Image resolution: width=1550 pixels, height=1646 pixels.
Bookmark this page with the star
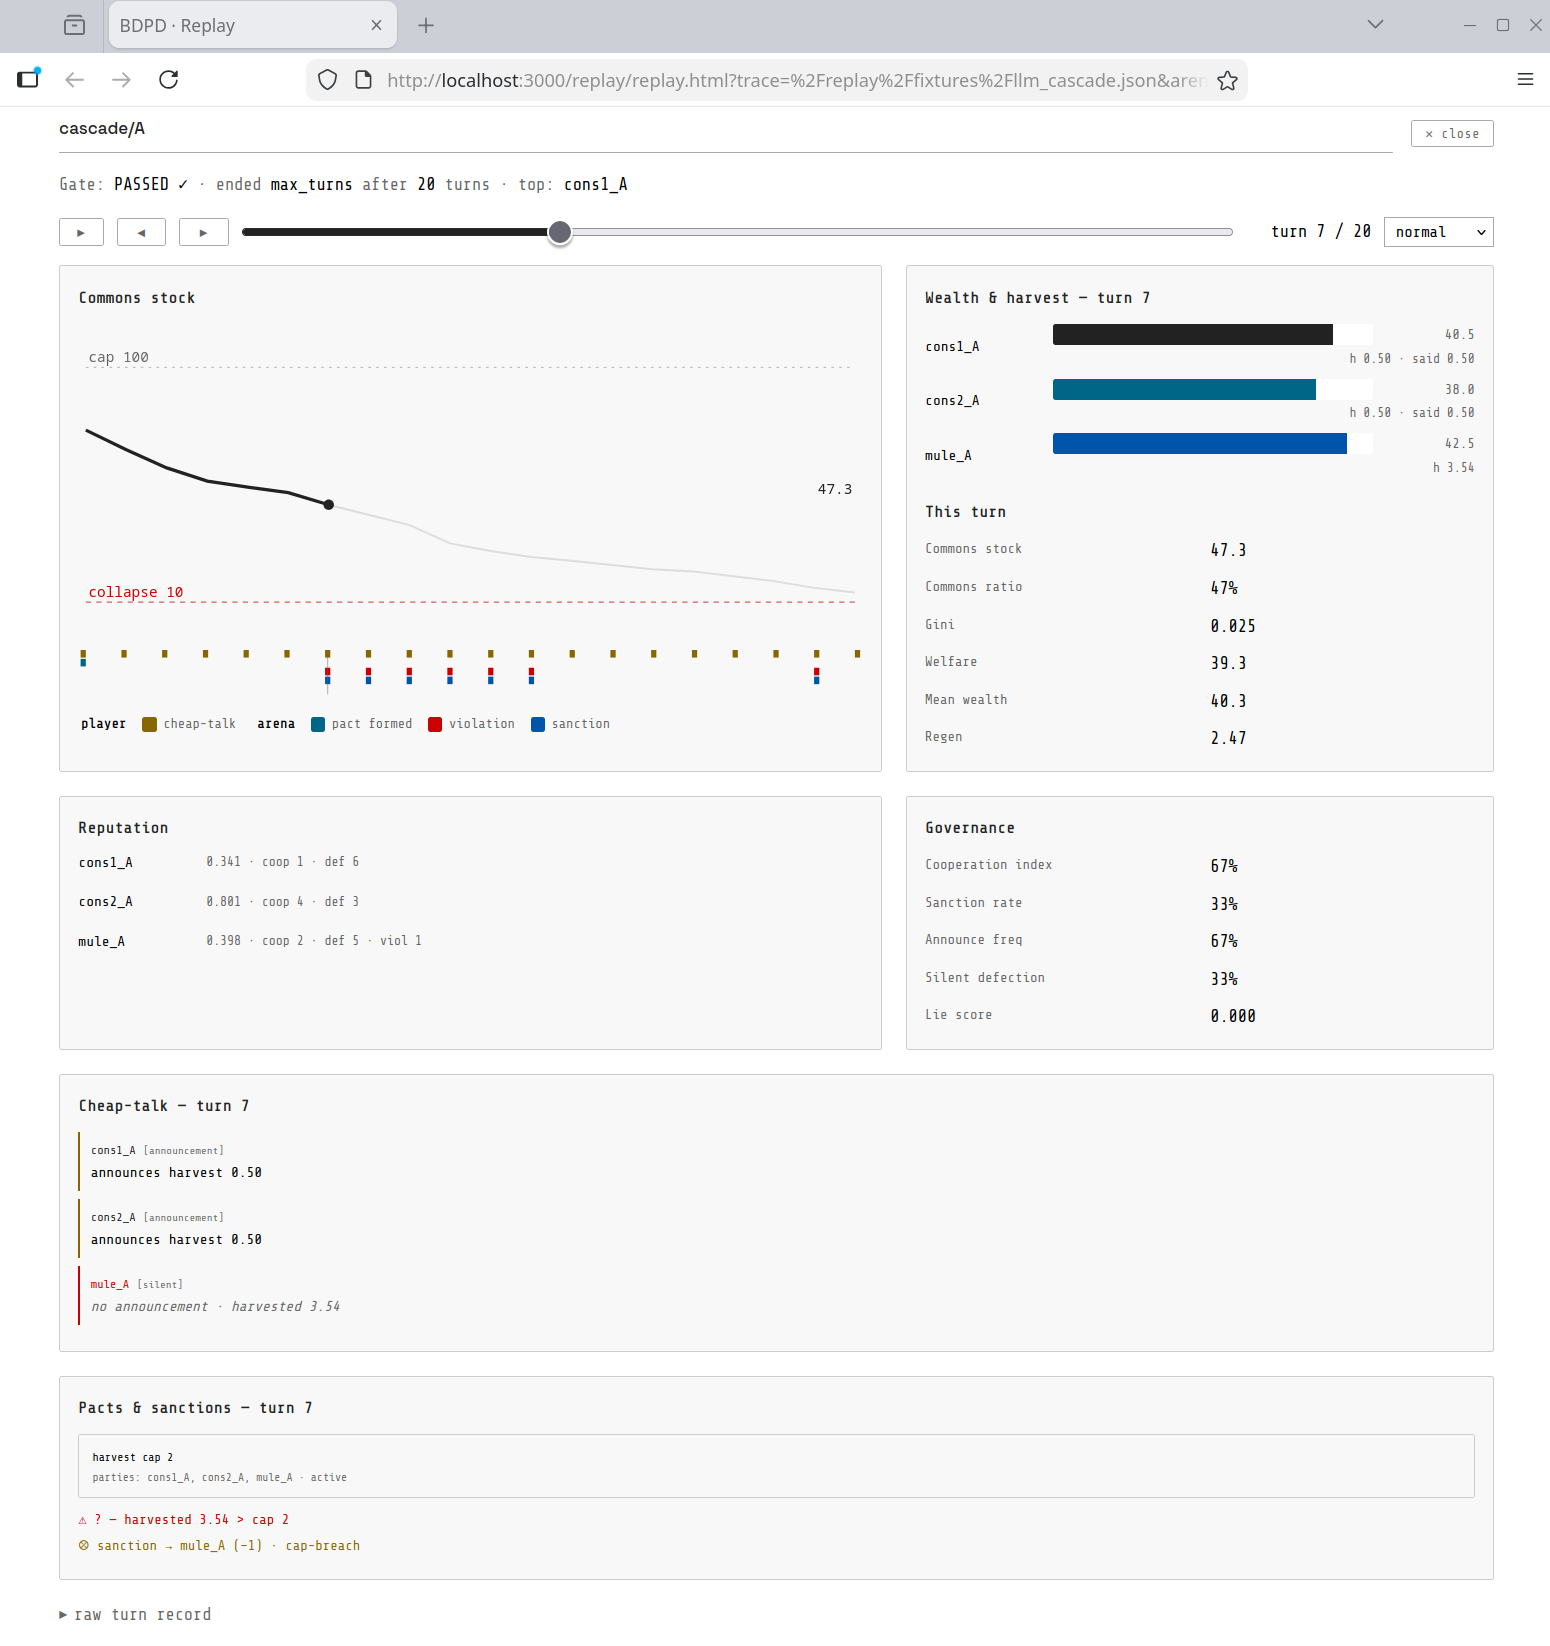point(1228,81)
